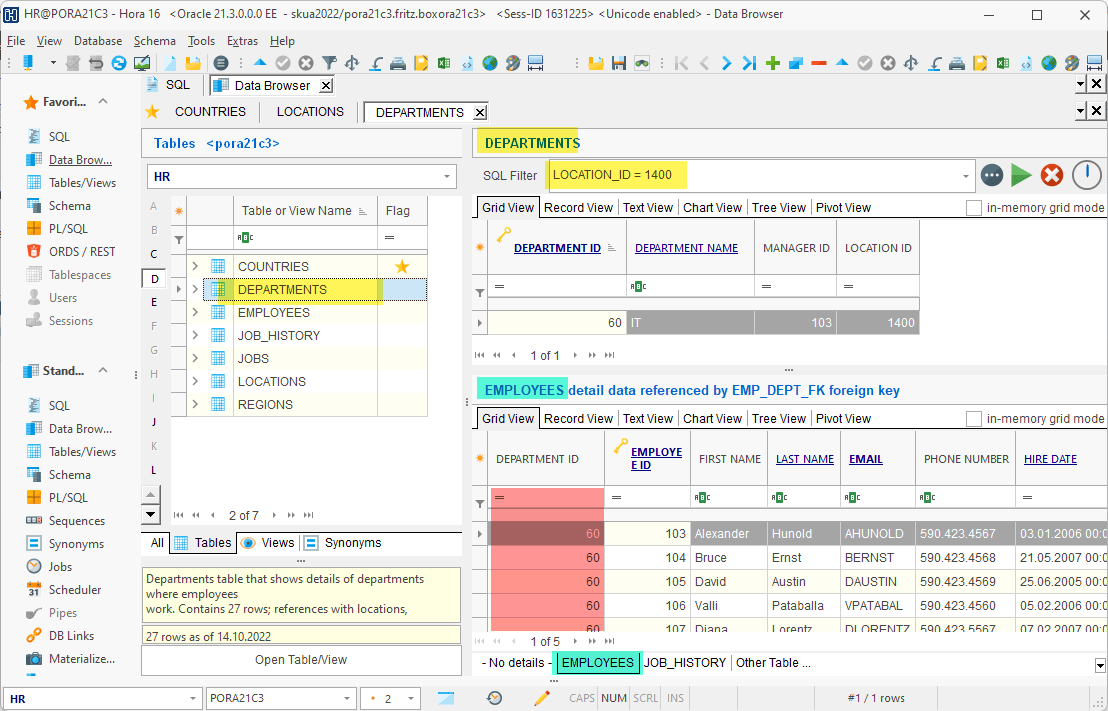Viewport: 1108px width, 711px height.
Task: Toggle Views filter below table list
Action: [268, 543]
